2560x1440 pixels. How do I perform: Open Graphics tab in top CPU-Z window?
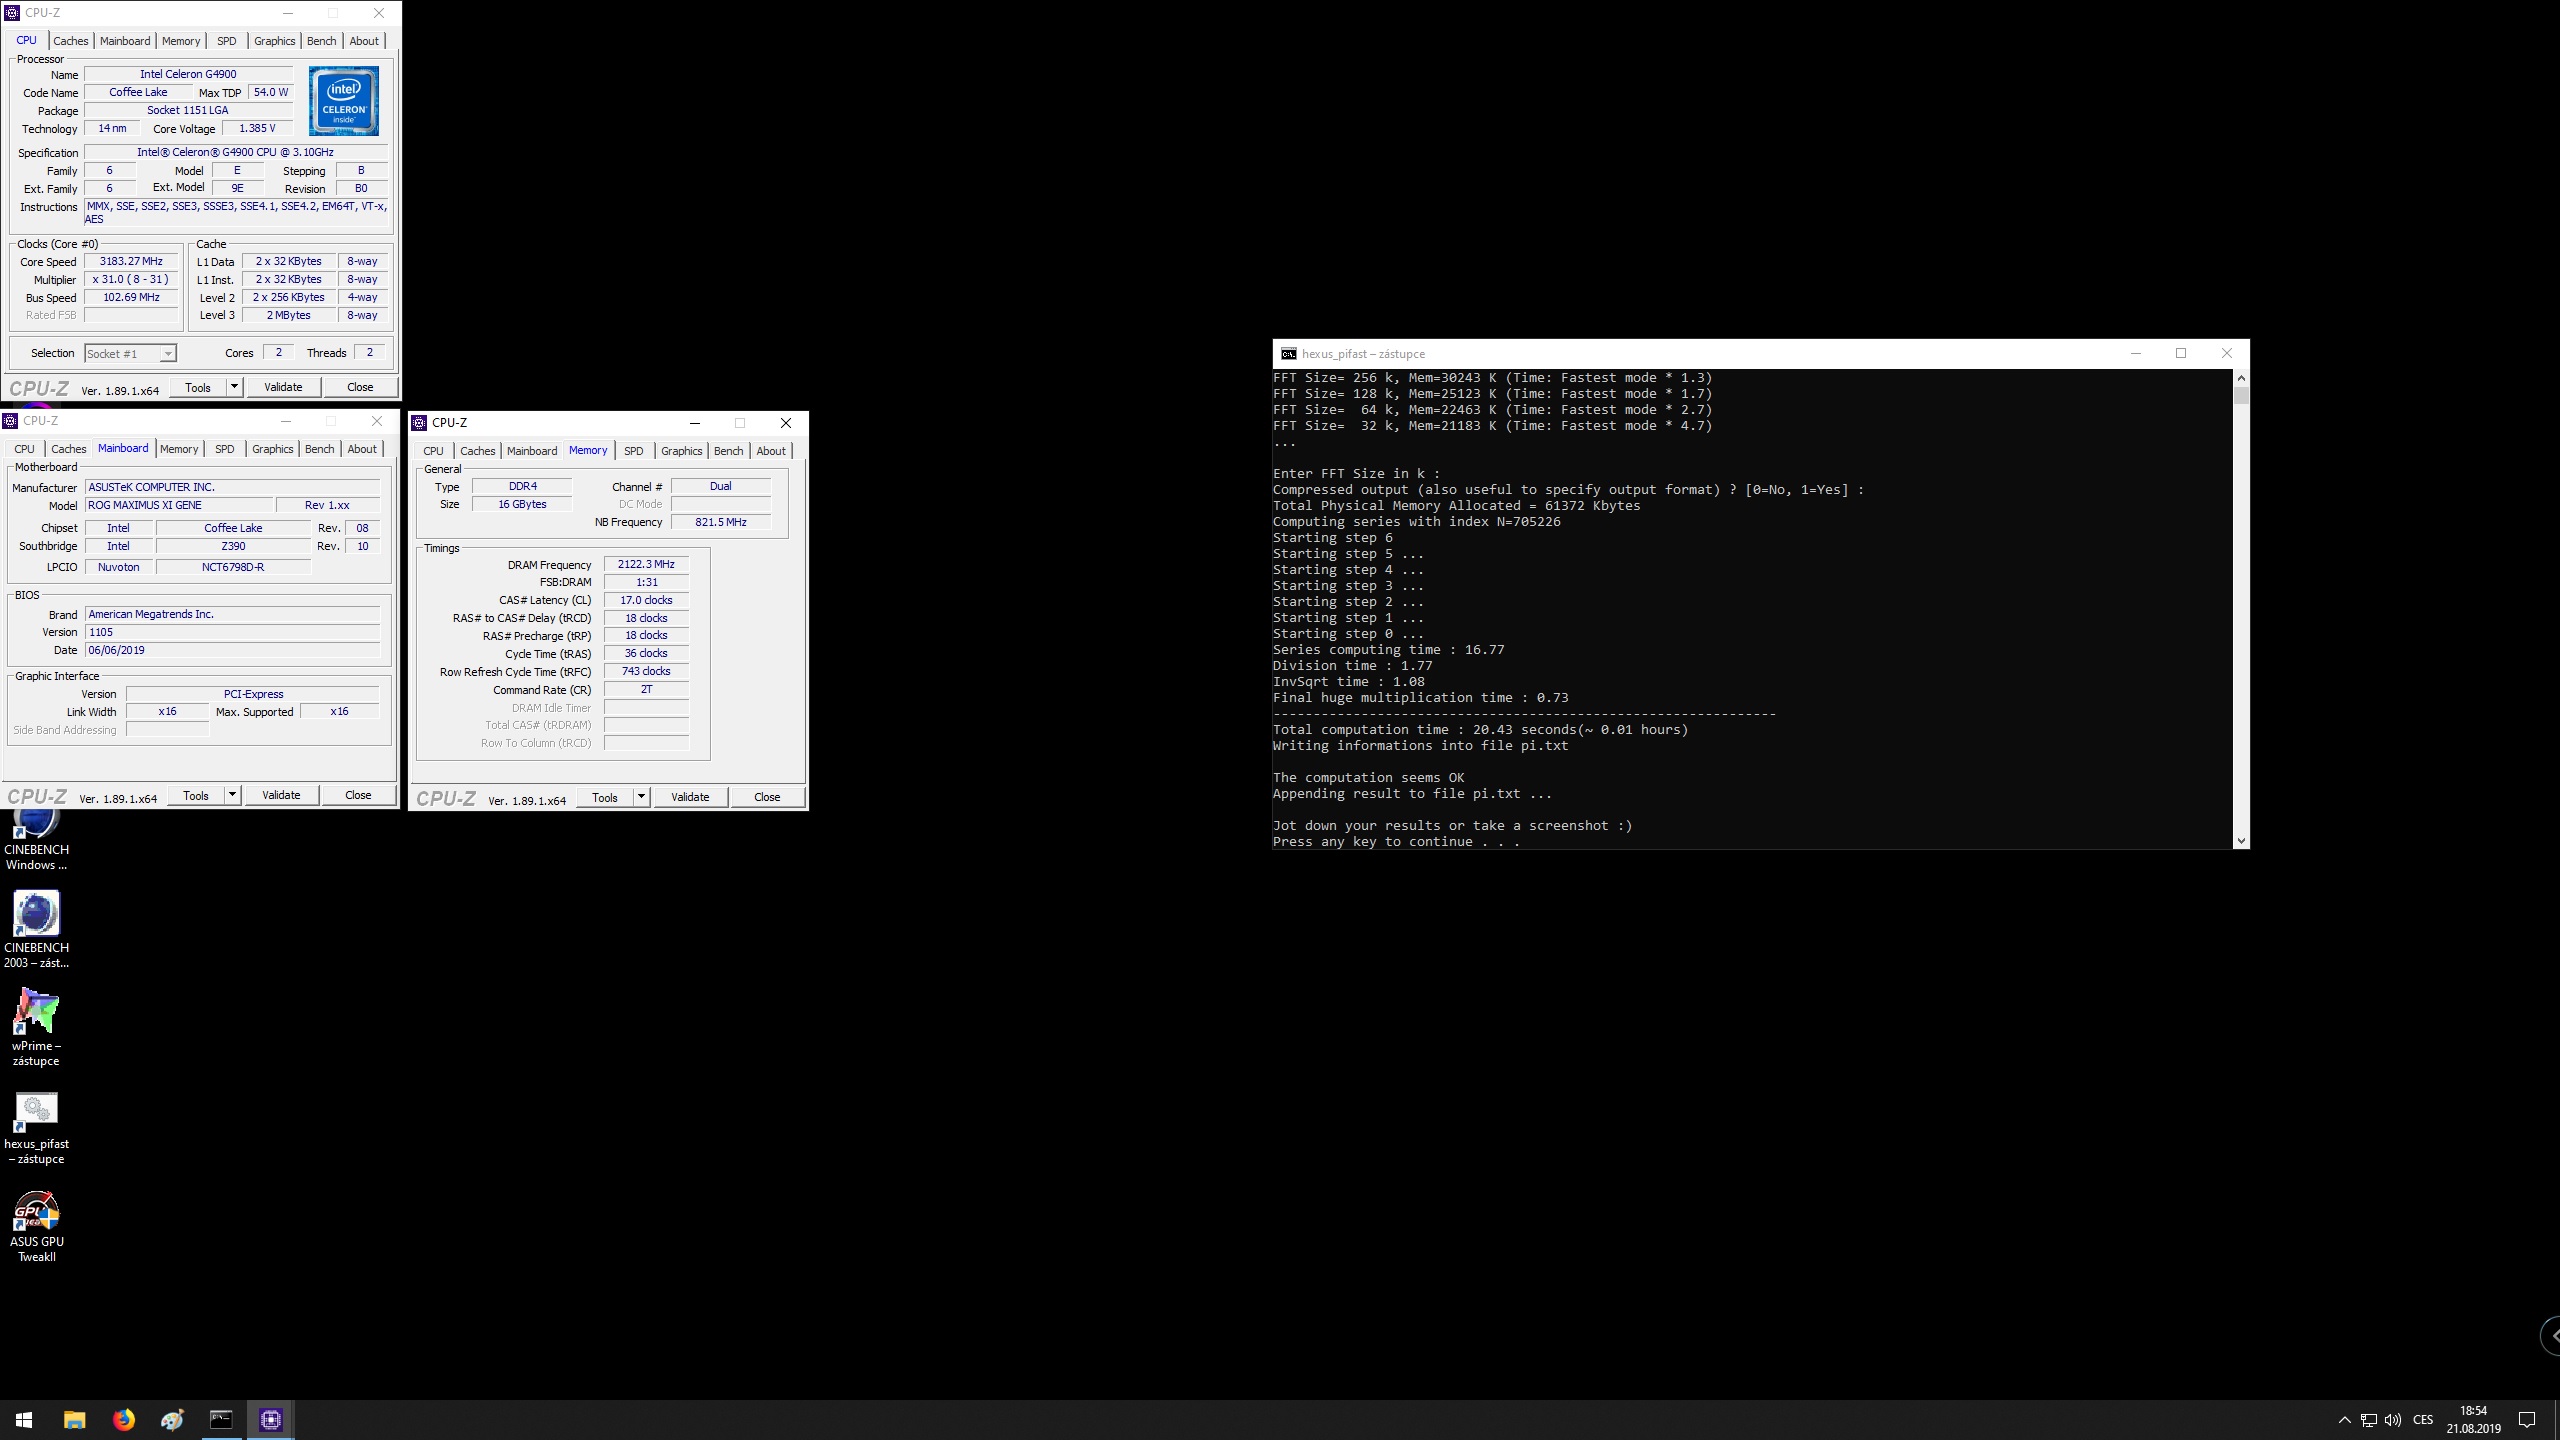[x=274, y=41]
